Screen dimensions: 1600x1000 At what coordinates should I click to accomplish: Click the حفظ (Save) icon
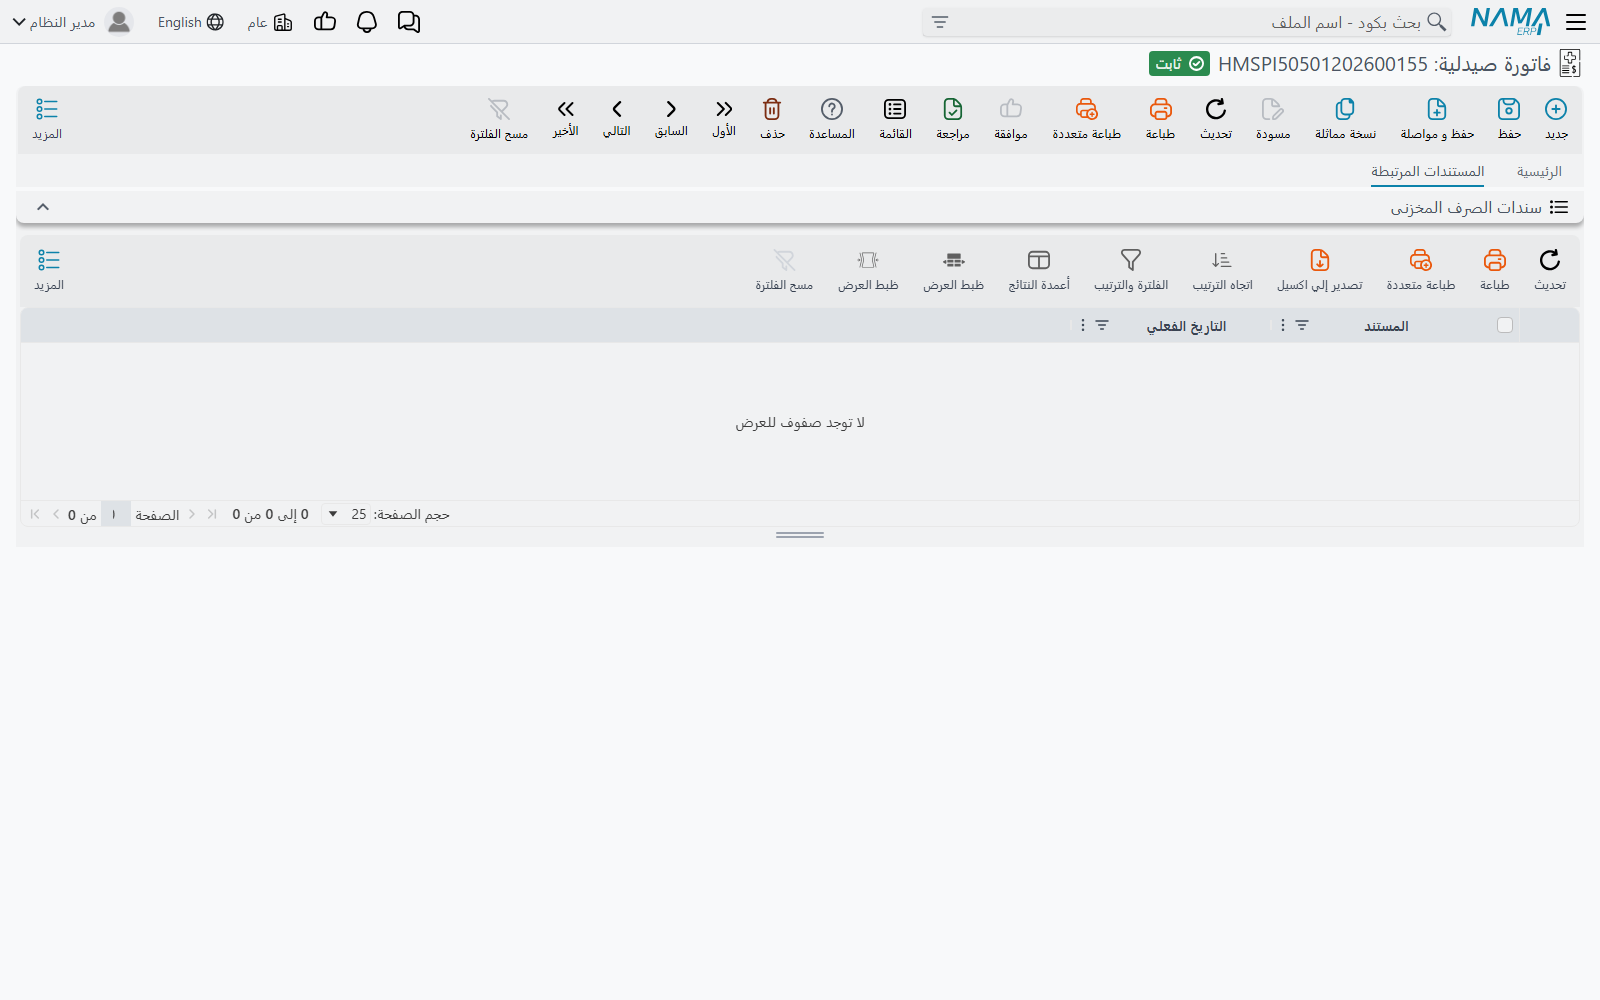click(x=1509, y=109)
